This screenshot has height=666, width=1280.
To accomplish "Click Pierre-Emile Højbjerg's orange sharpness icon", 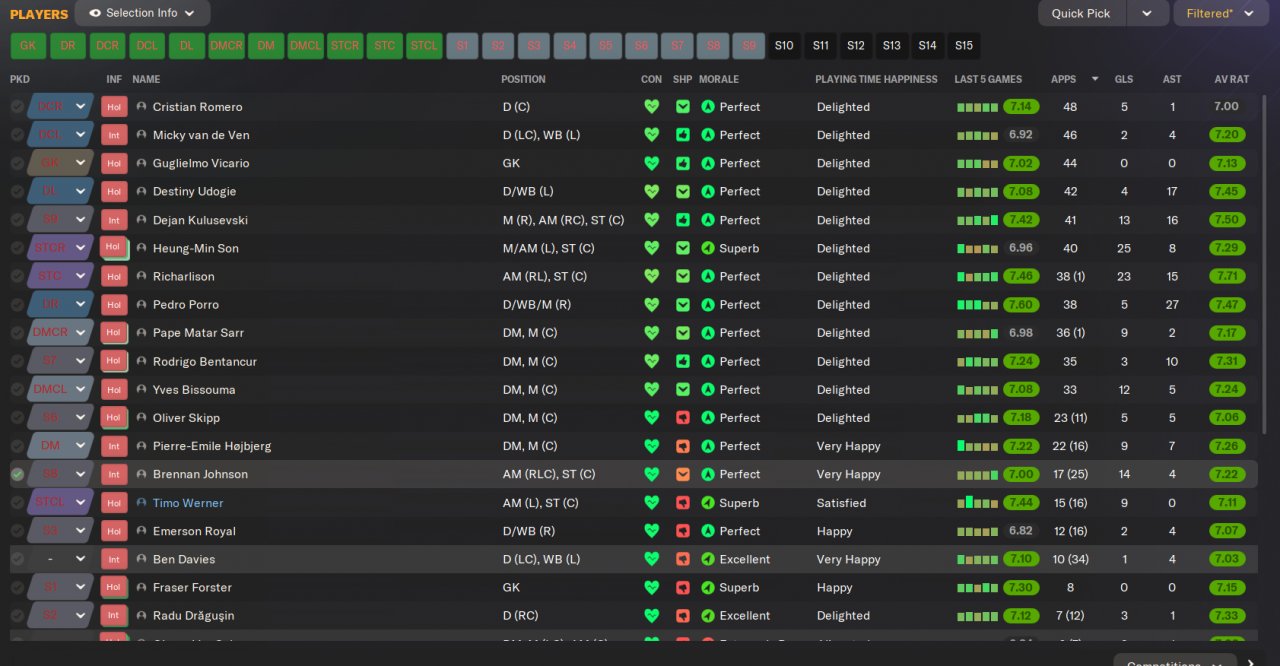I will (x=683, y=446).
